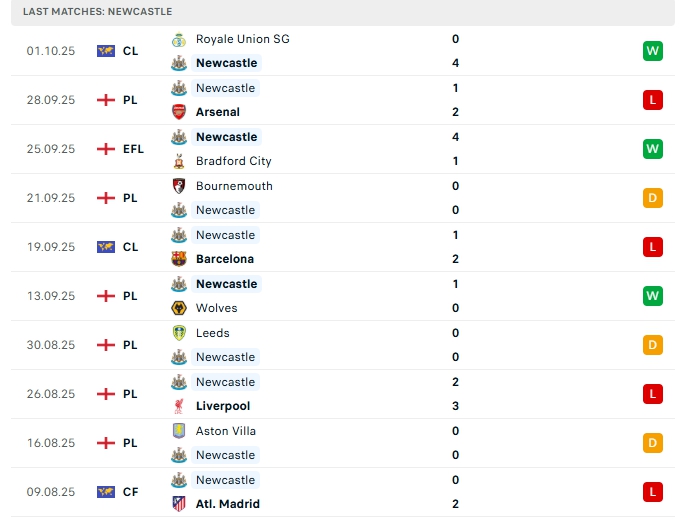Viewport: 683px width, 519px height.
Task: Click the Leeds club crest
Action: pos(179,333)
